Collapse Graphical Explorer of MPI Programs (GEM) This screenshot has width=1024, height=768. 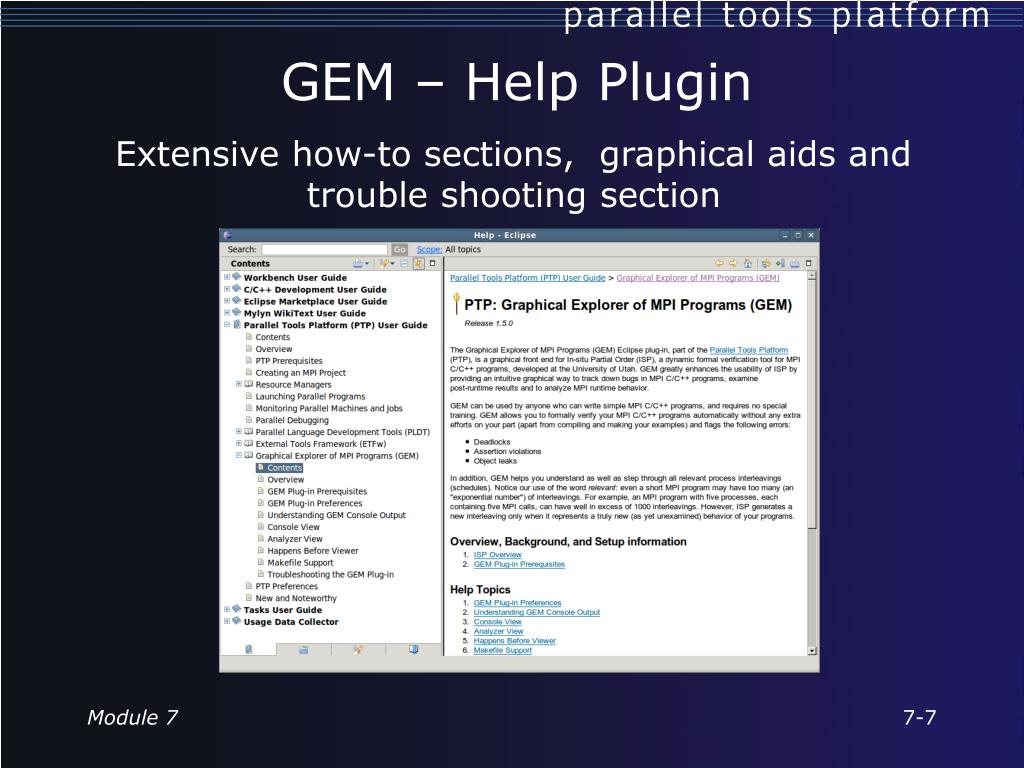point(238,455)
